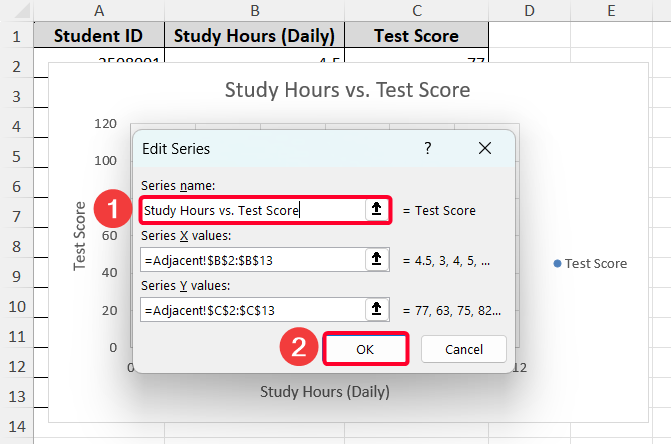Screen dimensions: 671x444
Task: Select the column E header
Action: click(610, 10)
